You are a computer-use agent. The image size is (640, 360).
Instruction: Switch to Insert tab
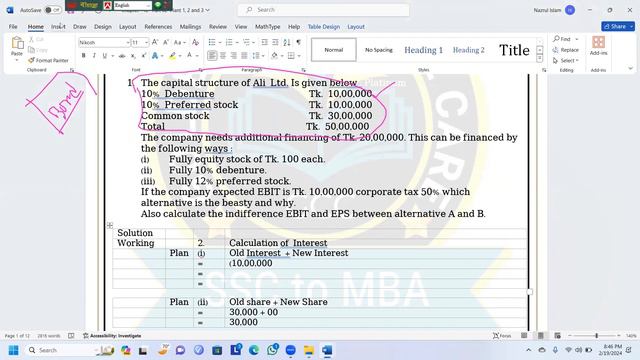58,27
